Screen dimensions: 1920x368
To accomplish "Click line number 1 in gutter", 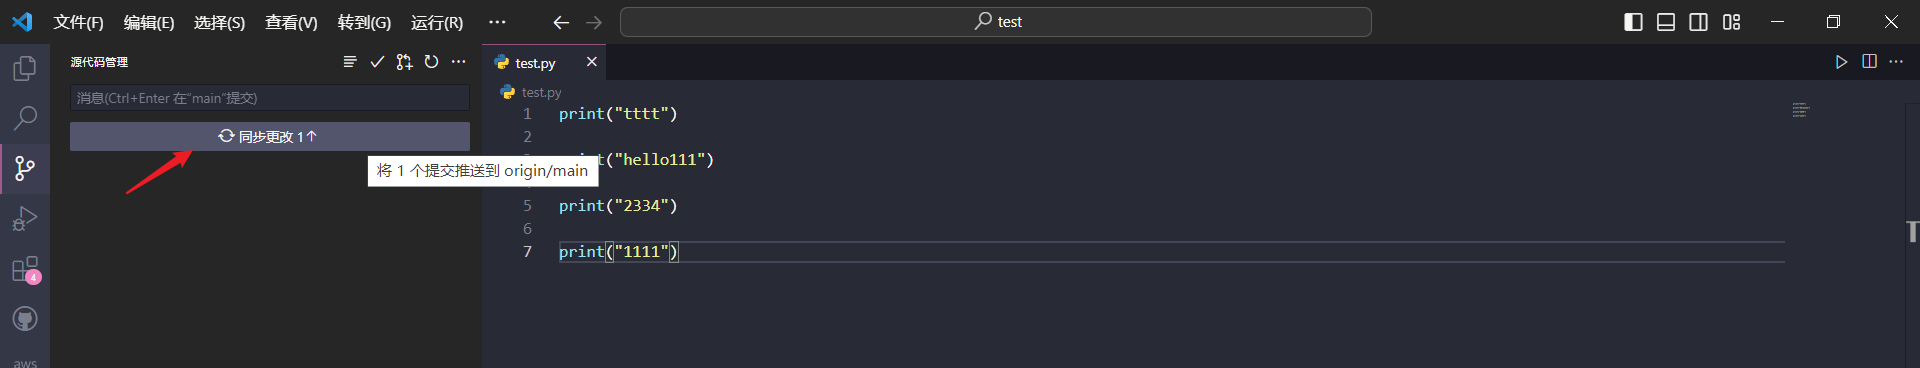I will click(527, 114).
